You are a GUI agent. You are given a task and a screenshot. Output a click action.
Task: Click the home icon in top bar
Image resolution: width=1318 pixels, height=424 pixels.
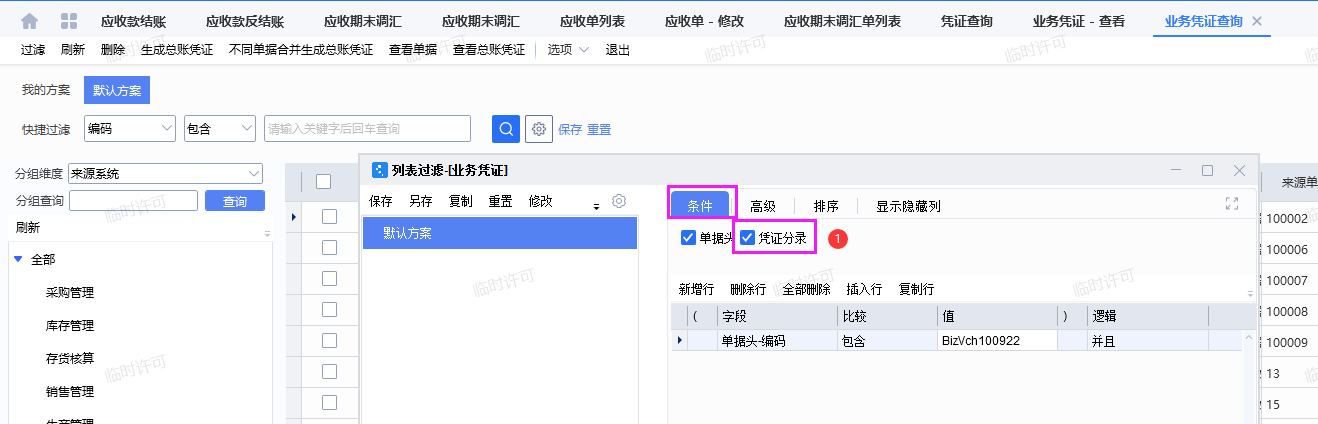[x=30, y=21]
